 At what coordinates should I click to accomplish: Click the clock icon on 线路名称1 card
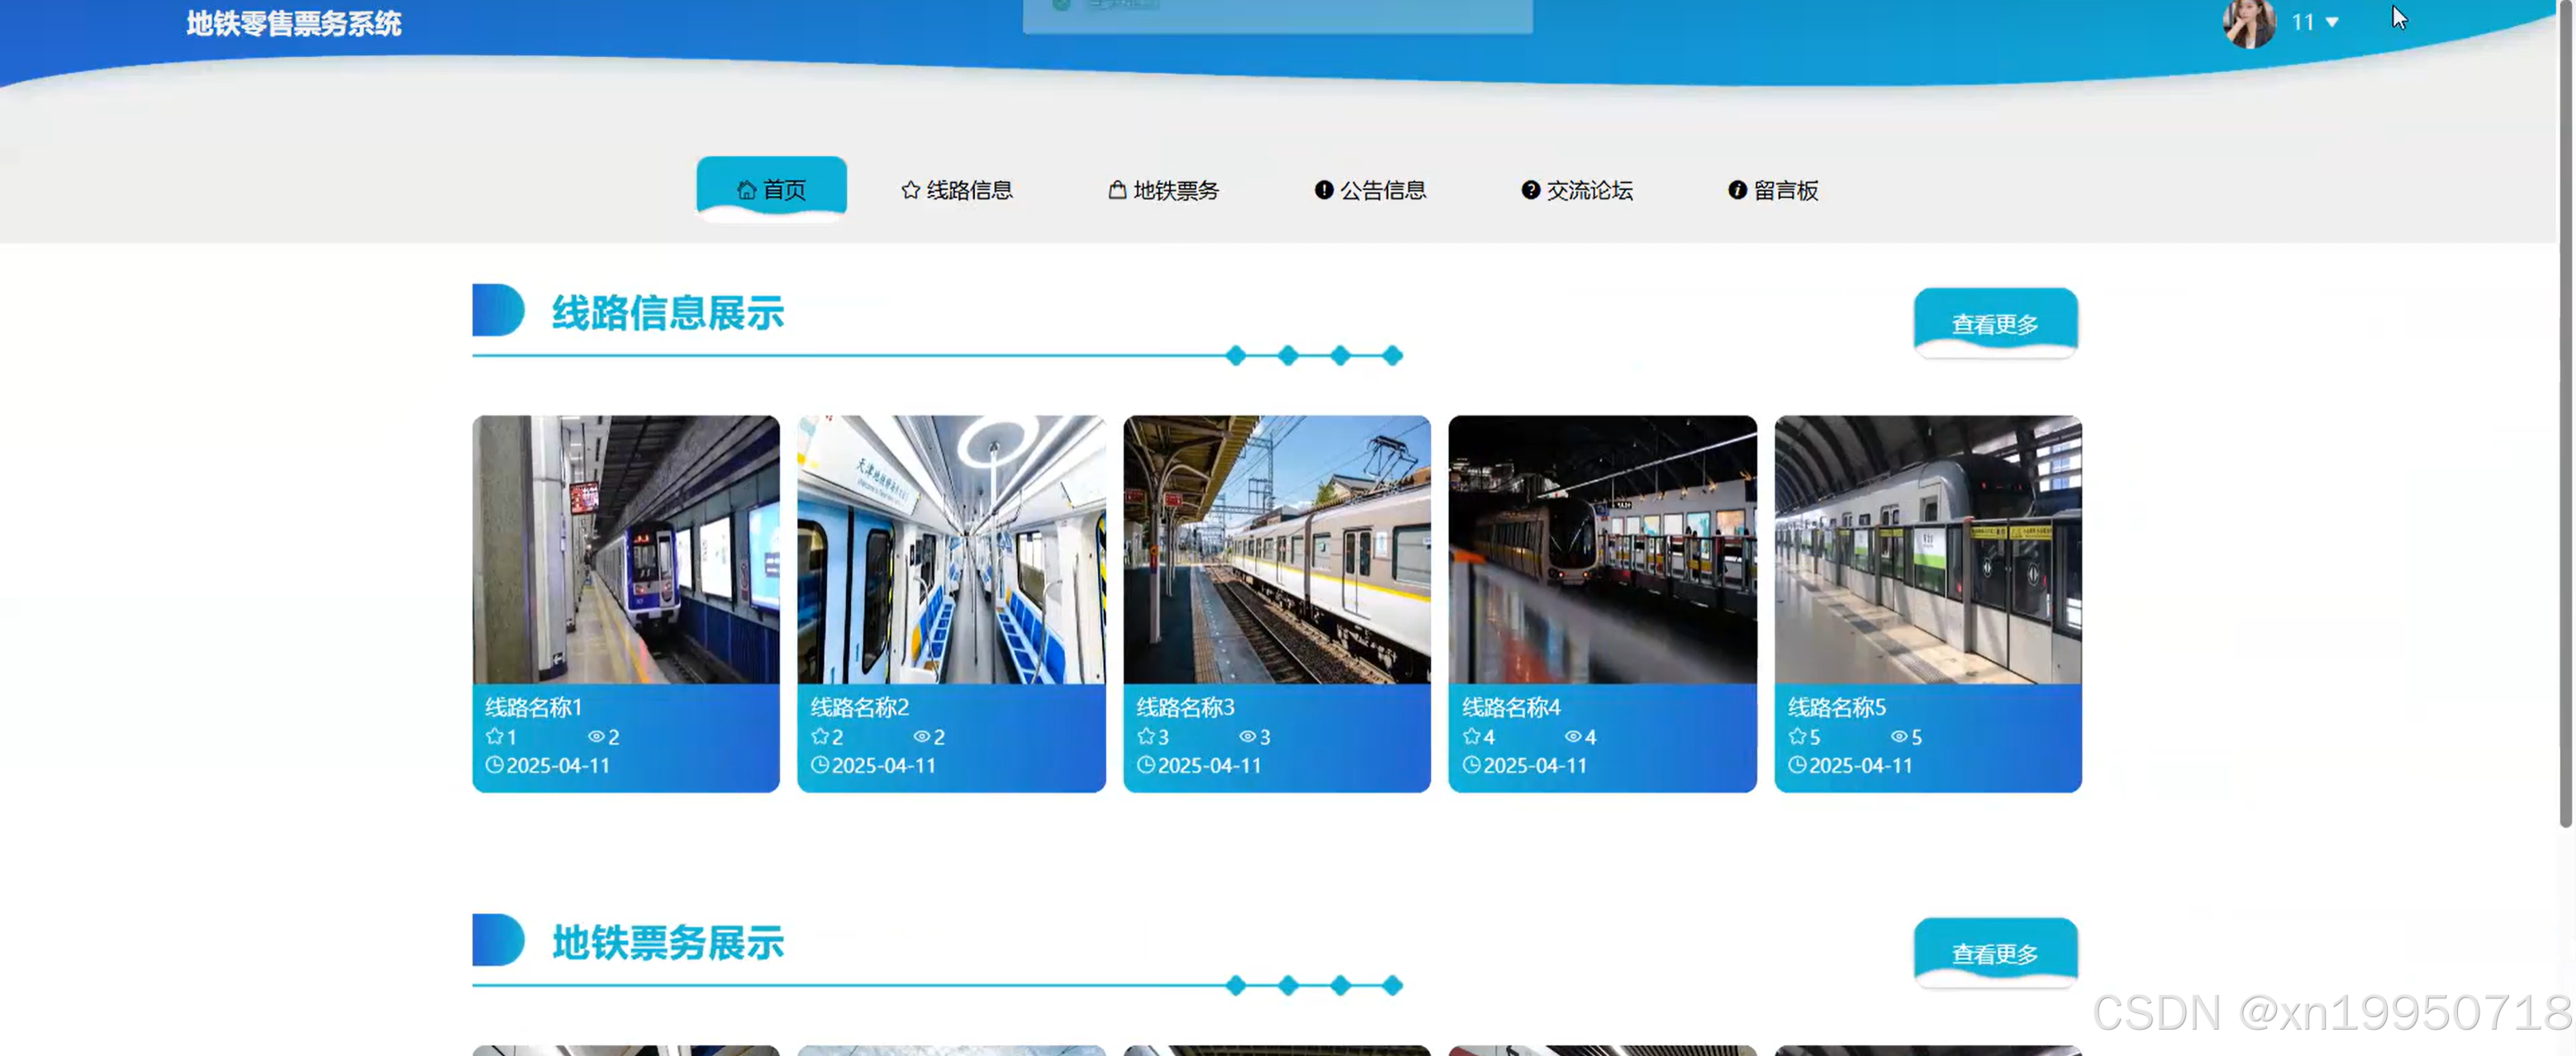click(494, 764)
